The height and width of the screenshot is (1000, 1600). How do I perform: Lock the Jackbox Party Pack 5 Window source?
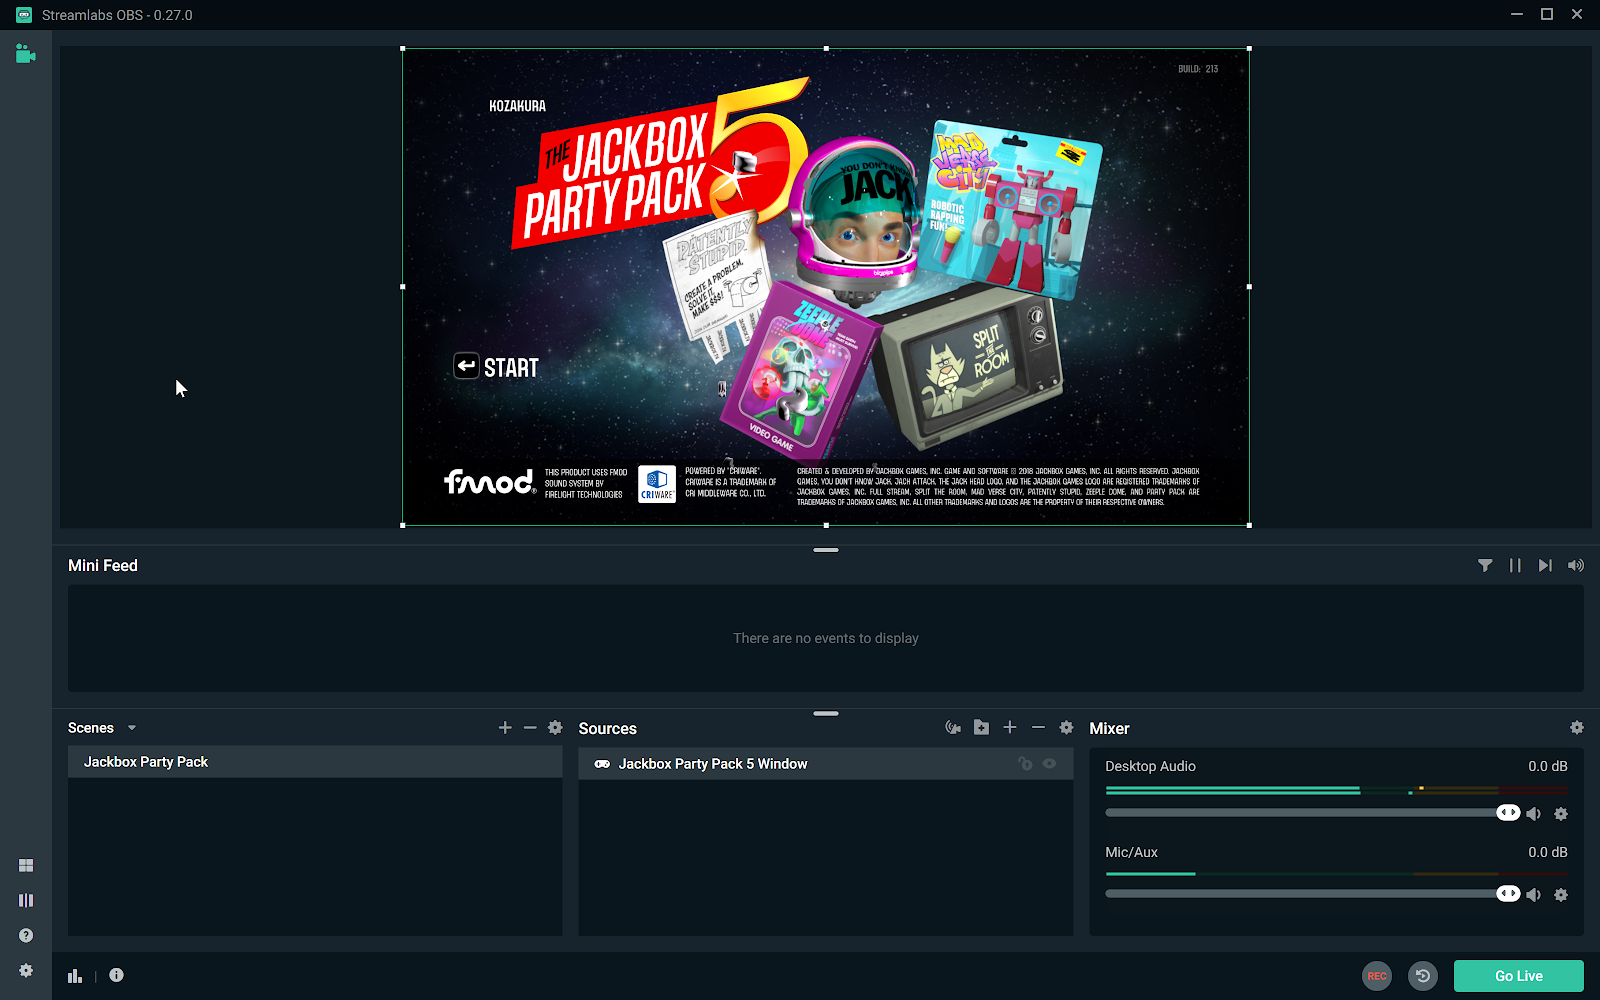point(1025,764)
